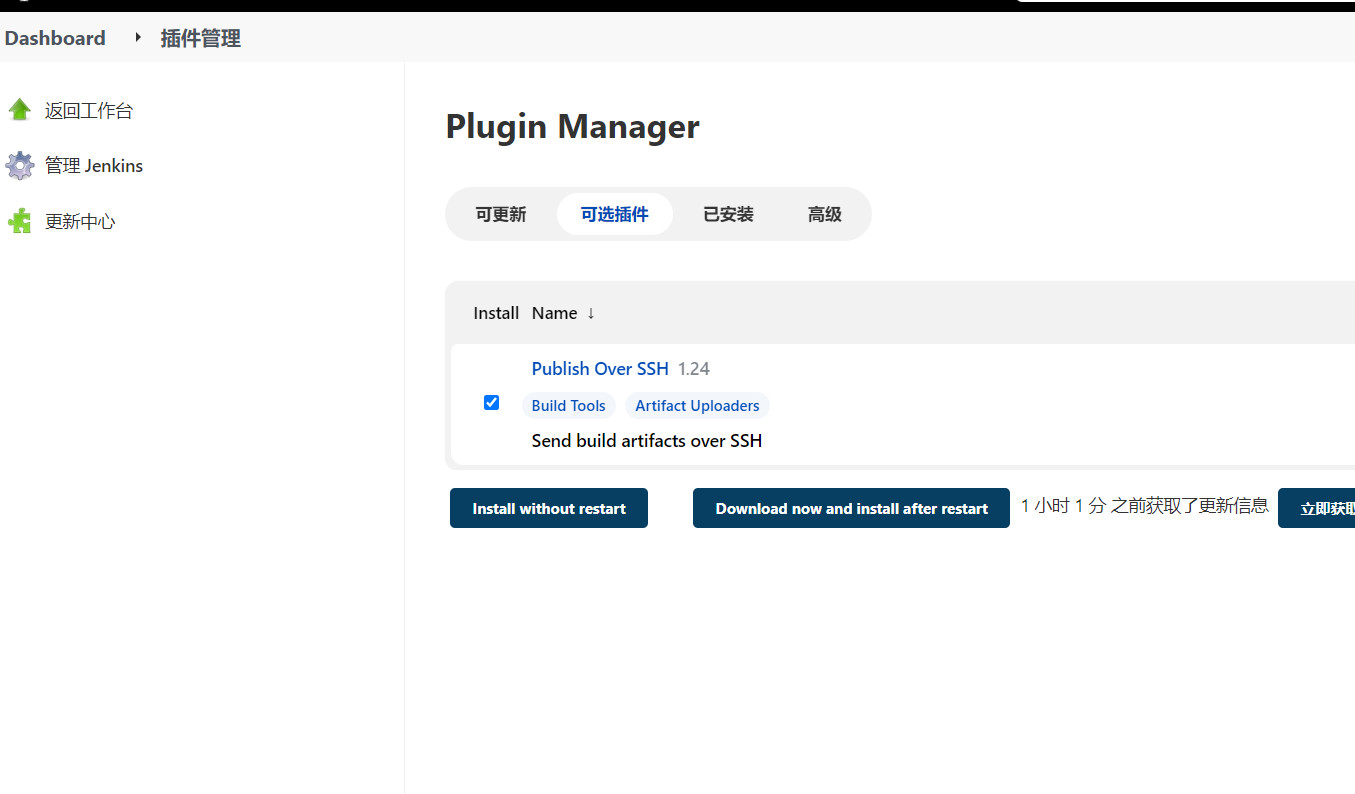
Task: Open the 已安装 tab
Action: (x=728, y=214)
